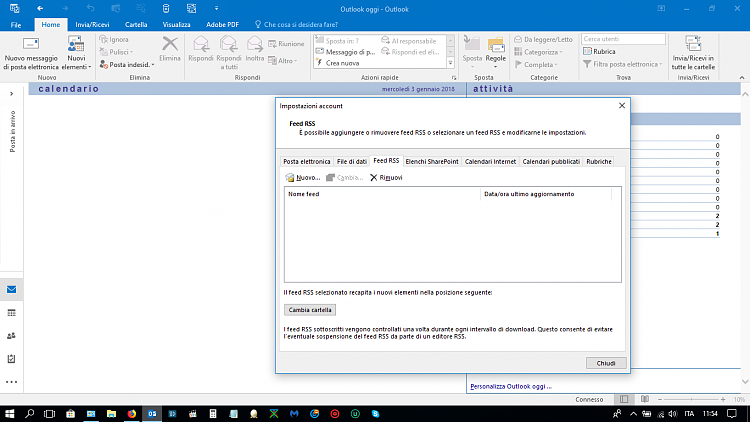Open the File menu
This screenshot has height=422, width=750.
click(x=16, y=24)
